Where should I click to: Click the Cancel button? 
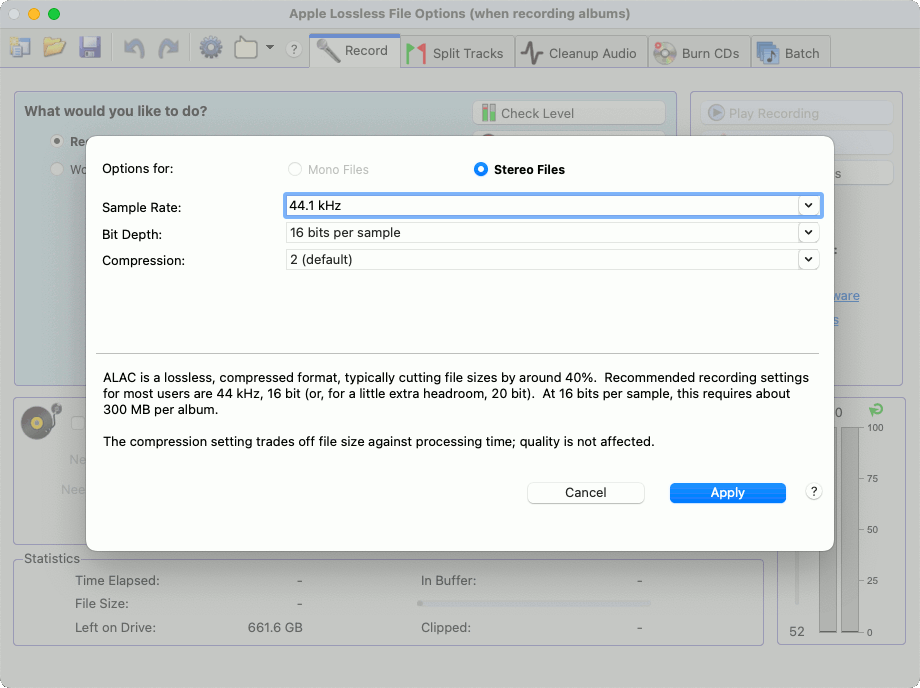click(586, 493)
